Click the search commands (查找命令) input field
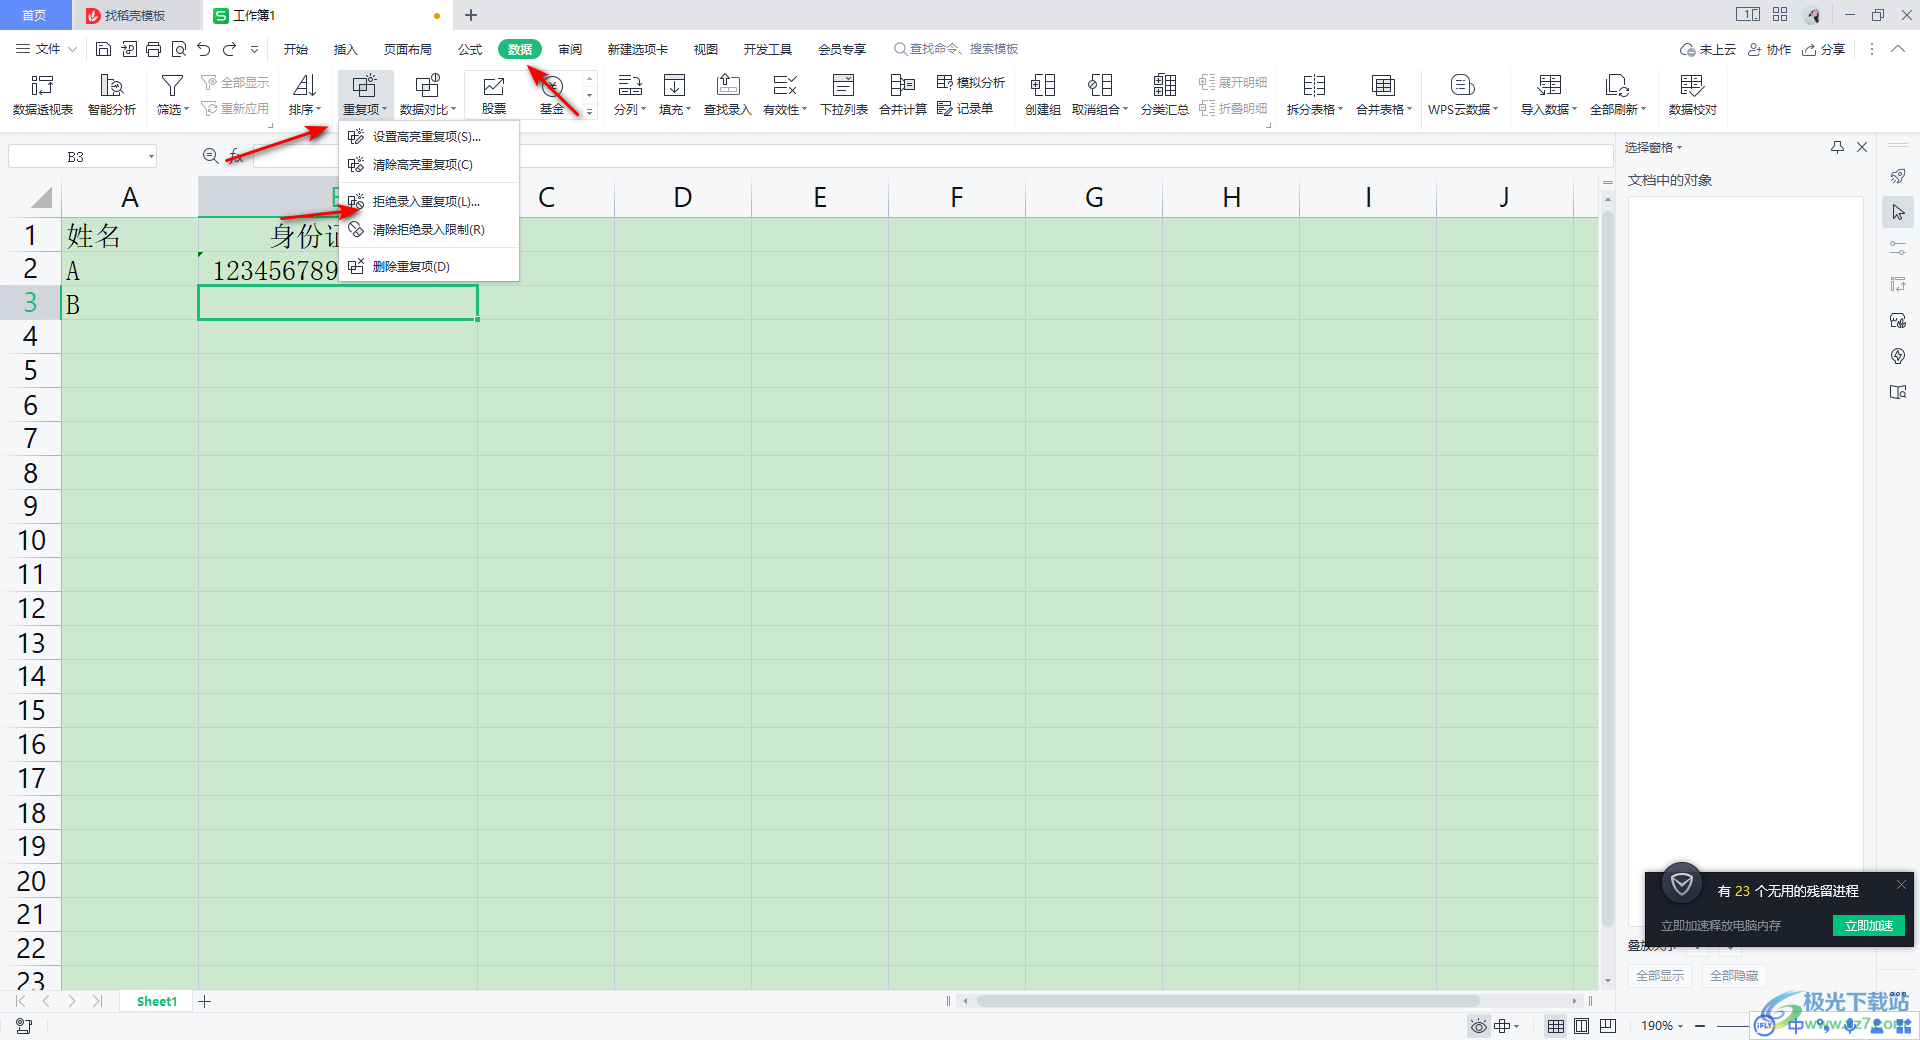 956,49
